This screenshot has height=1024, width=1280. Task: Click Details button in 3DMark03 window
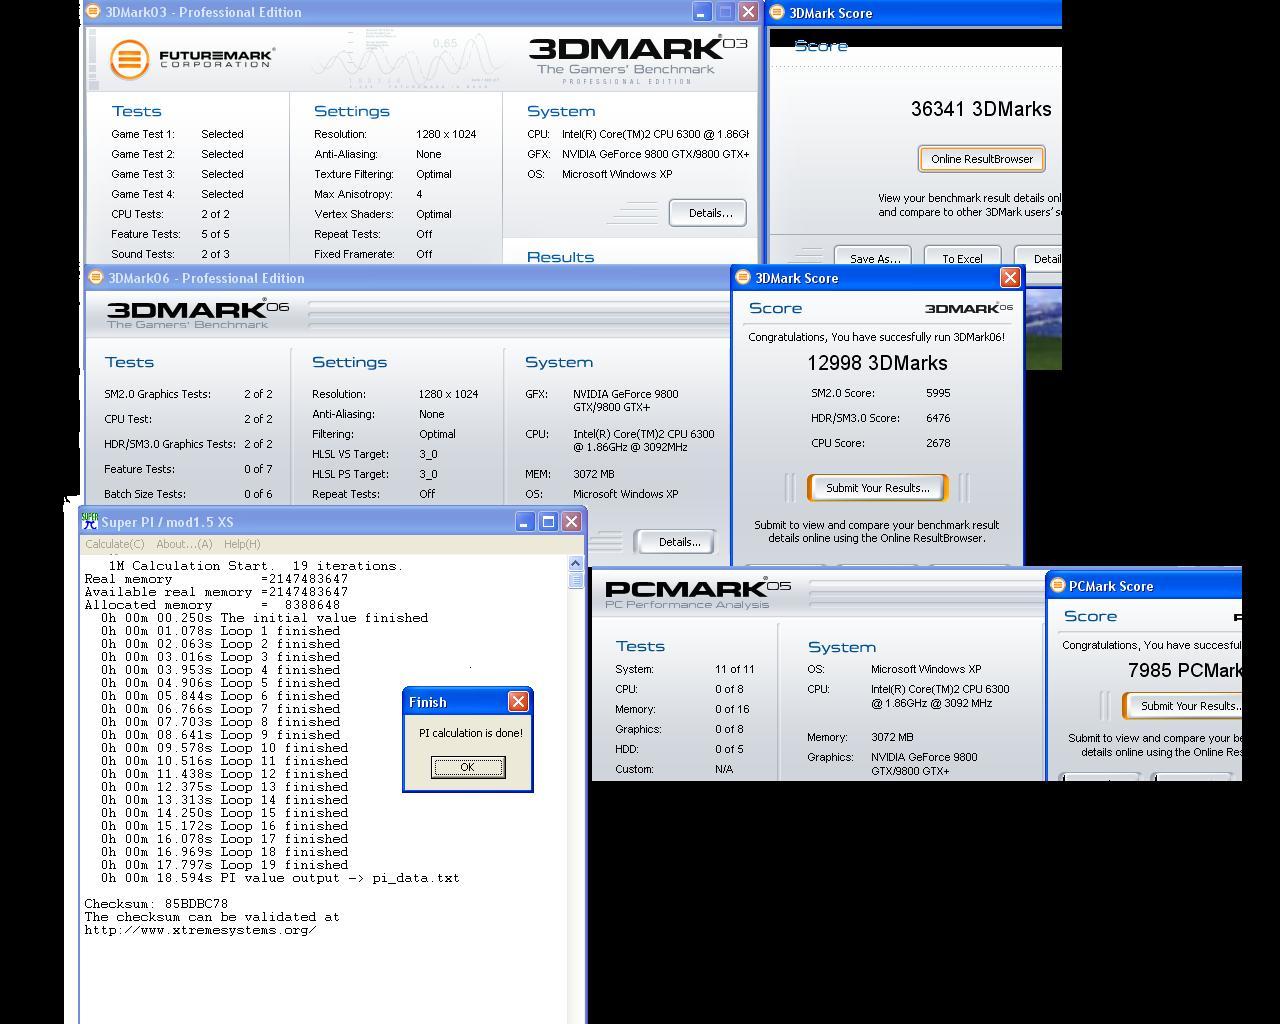tap(708, 213)
